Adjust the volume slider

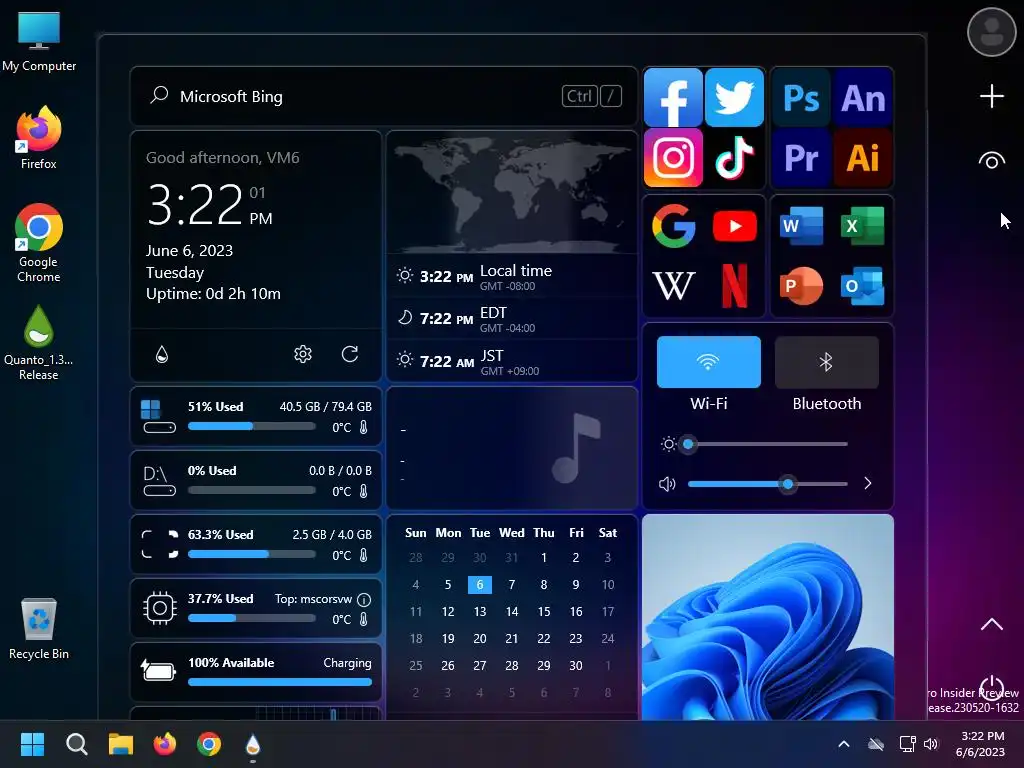[x=767, y=484]
